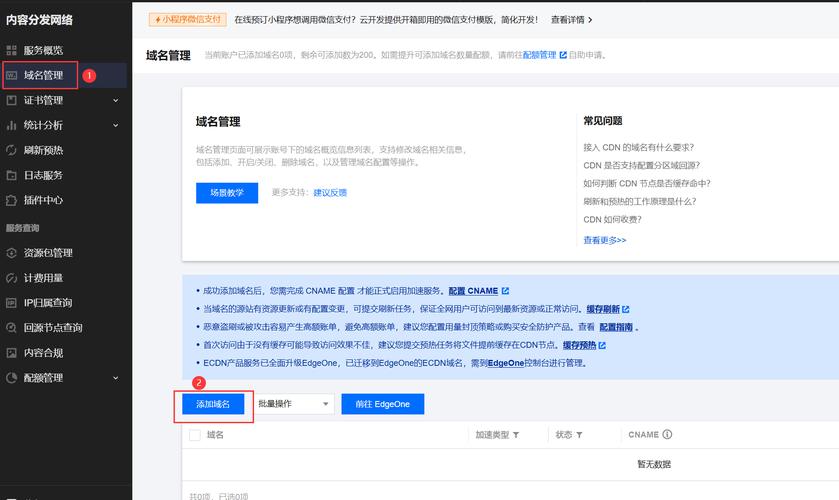This screenshot has width=839, height=500.
Task: Open FAQ CDN 是否支持配置分区域回源?
Action: click(x=642, y=165)
